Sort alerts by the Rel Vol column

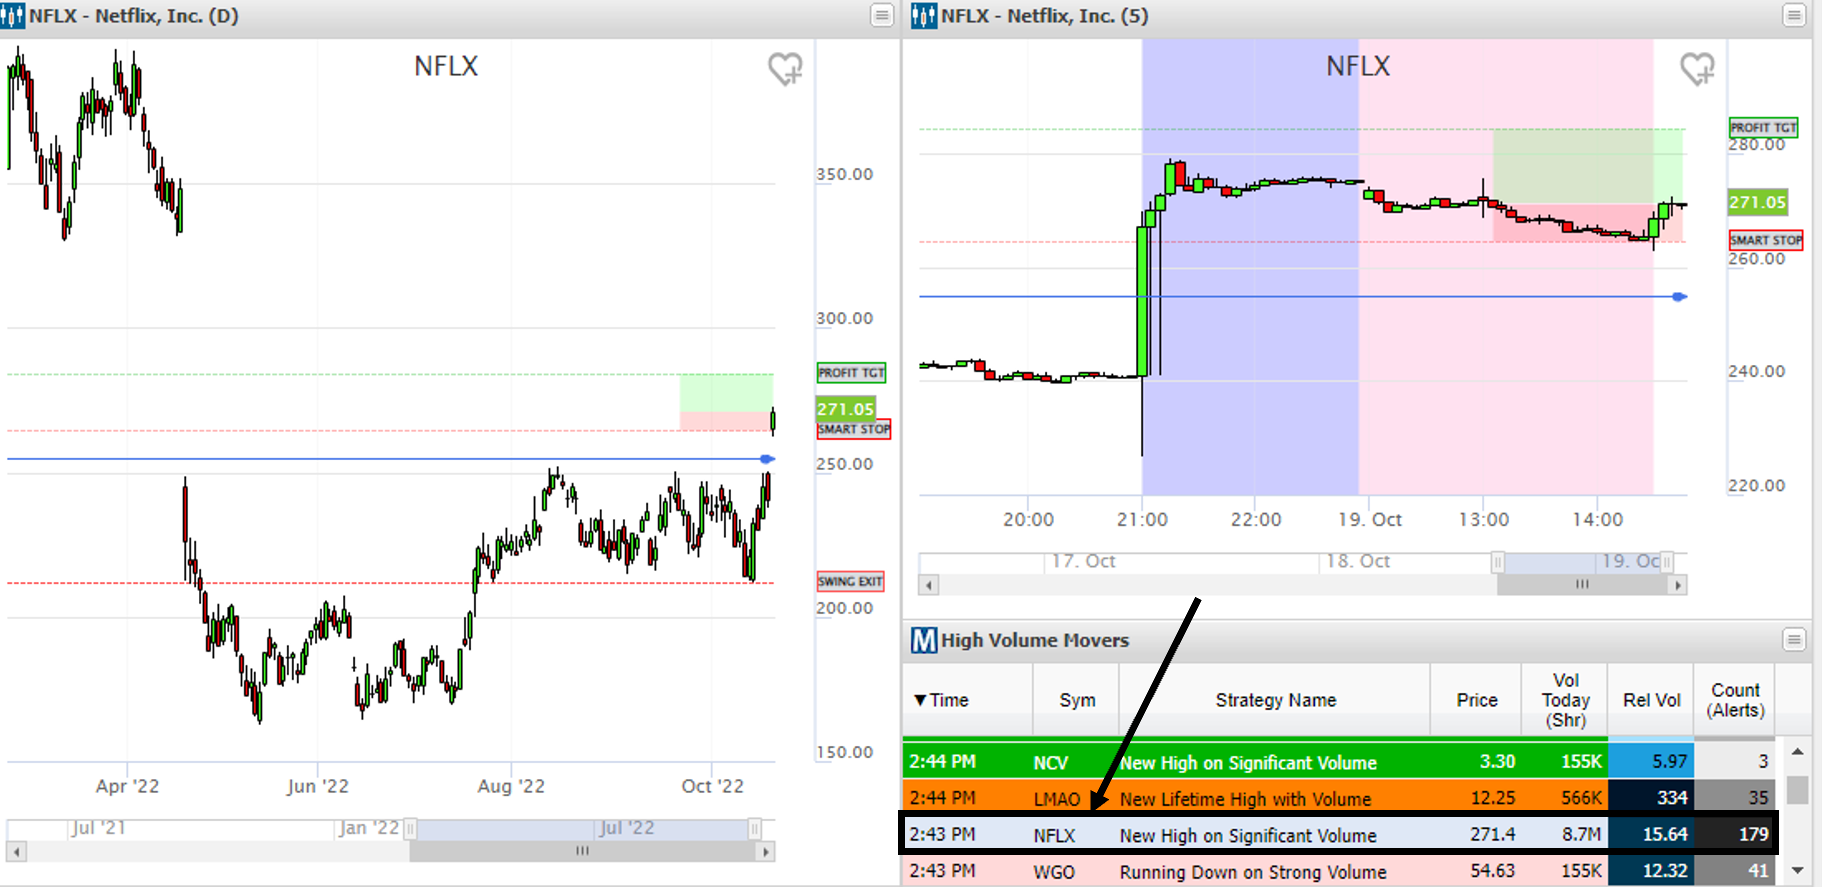point(1651,700)
